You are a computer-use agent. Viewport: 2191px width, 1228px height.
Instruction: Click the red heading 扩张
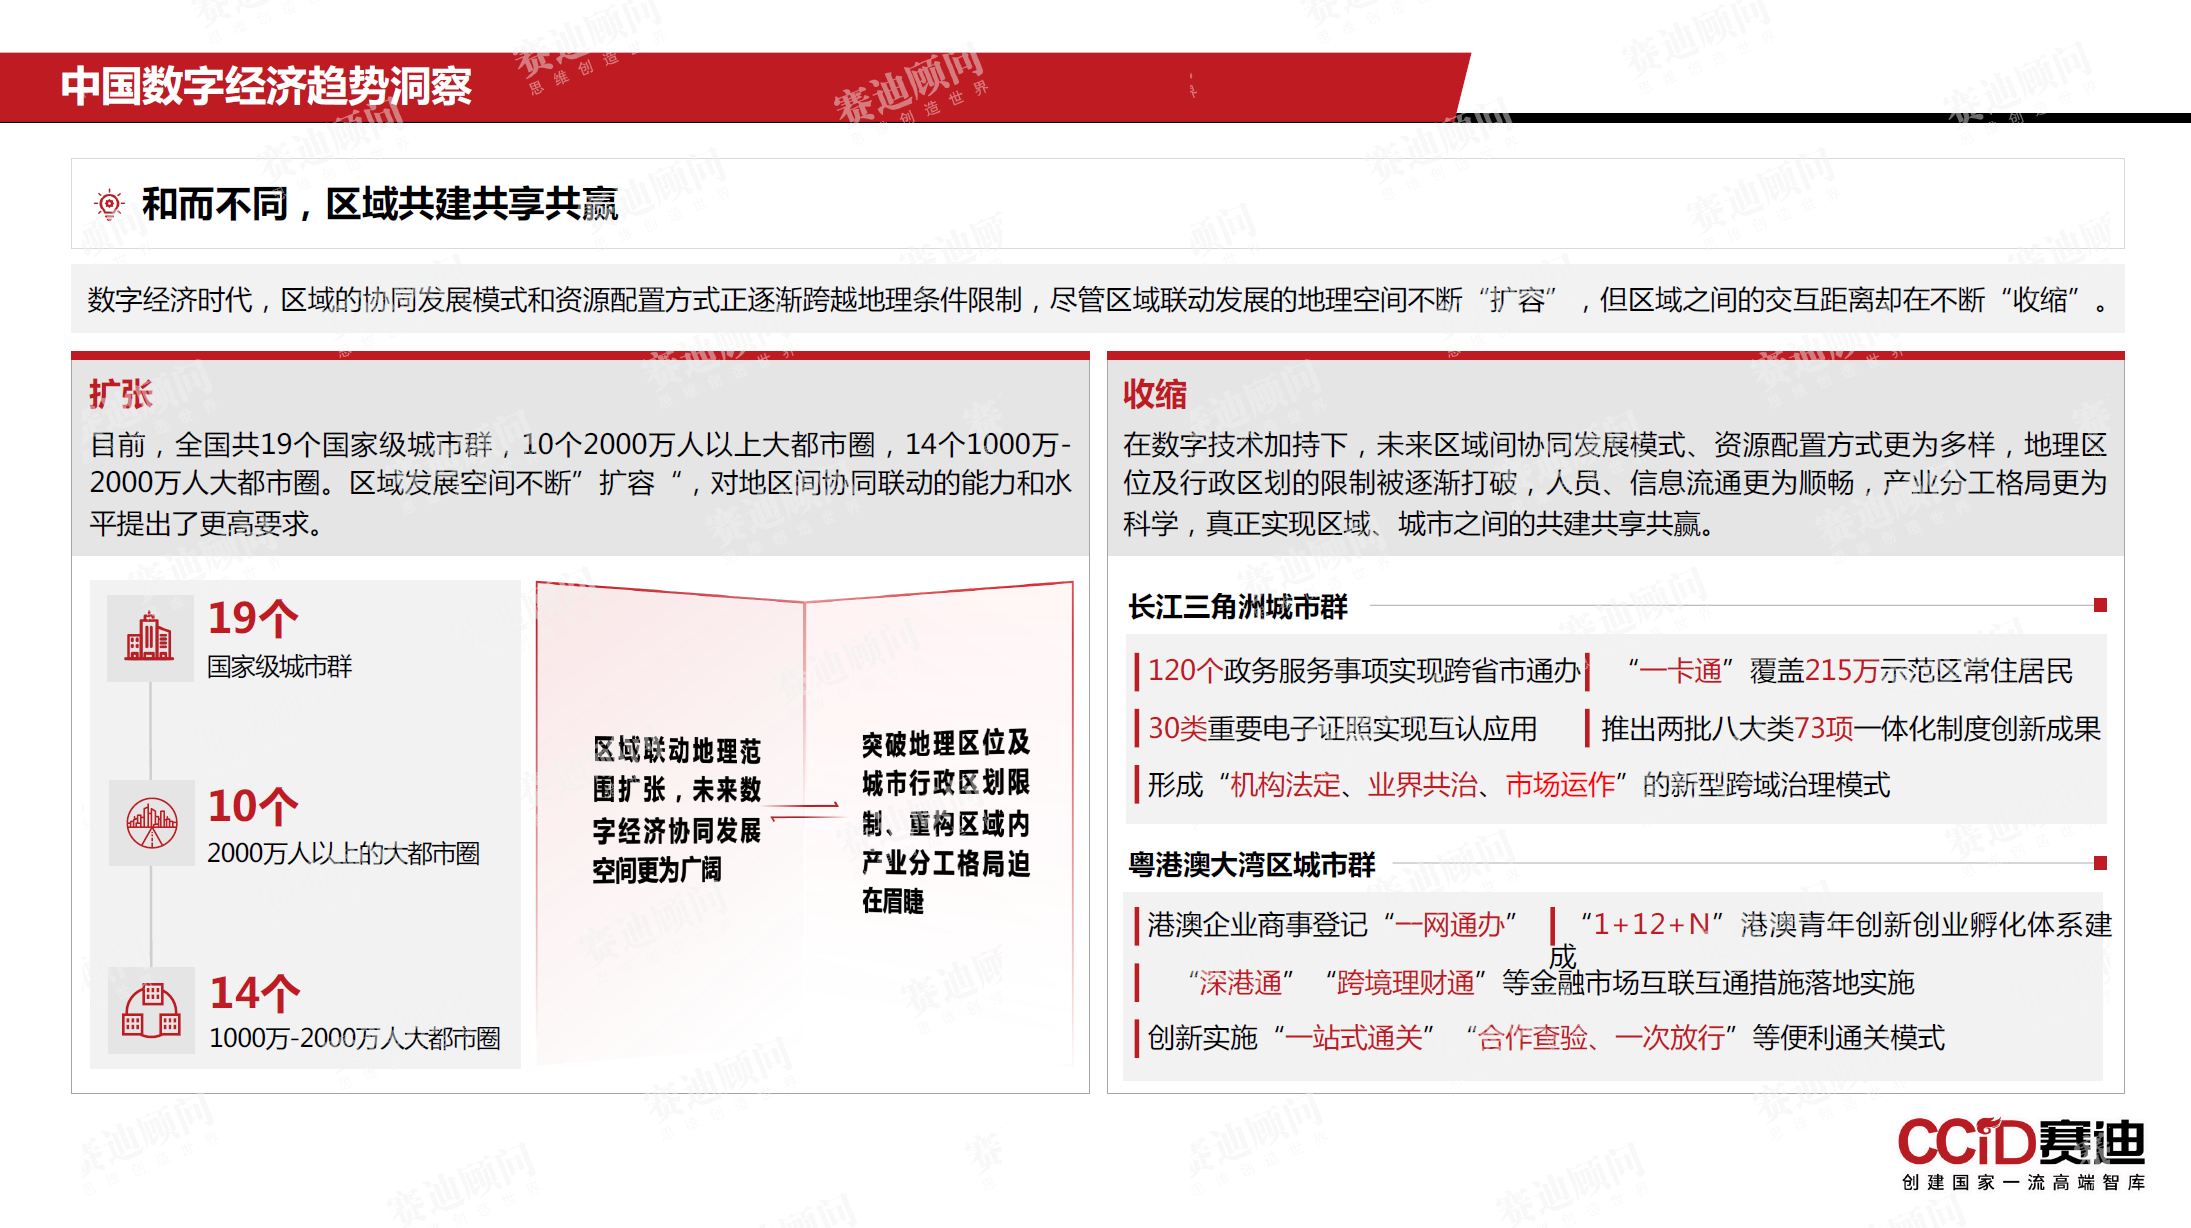(120, 394)
